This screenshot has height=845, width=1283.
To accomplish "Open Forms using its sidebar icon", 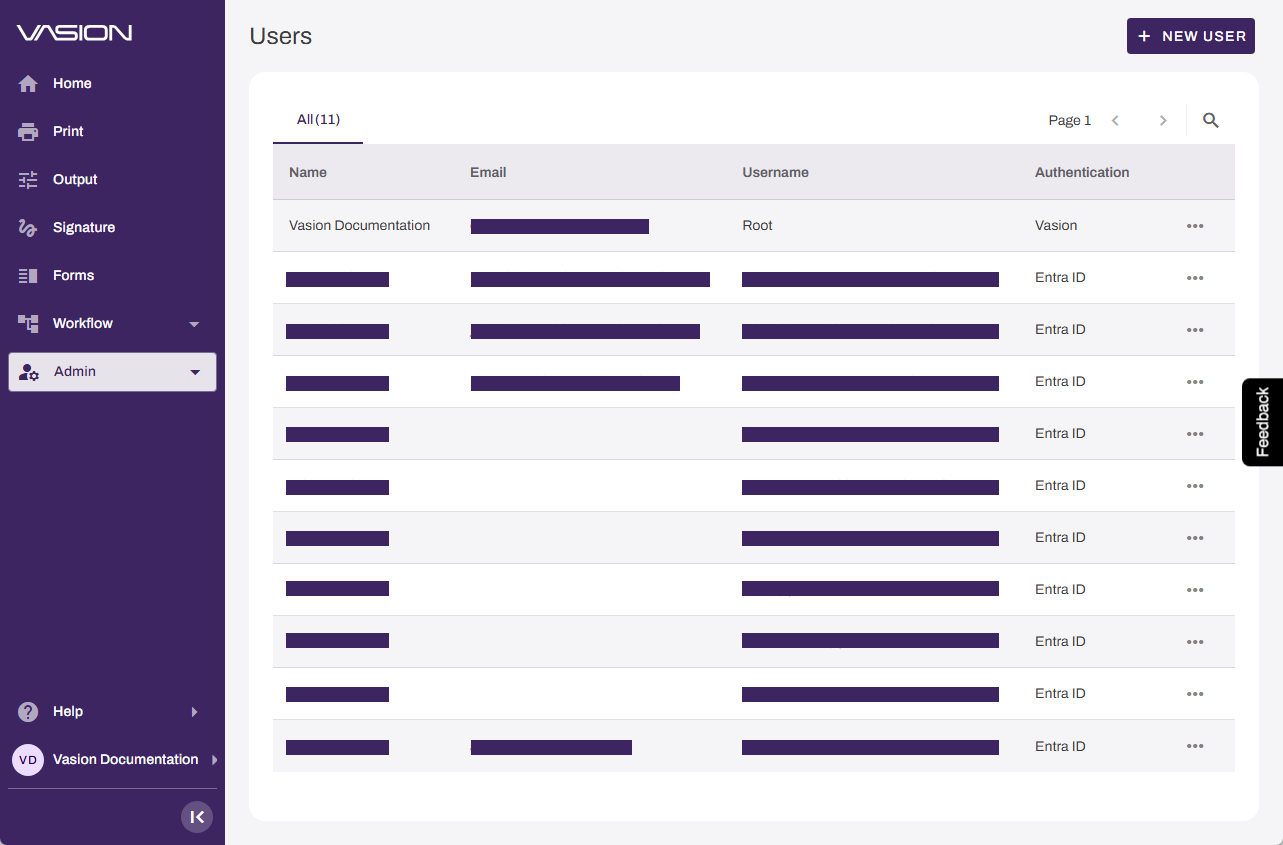I will tap(28, 276).
